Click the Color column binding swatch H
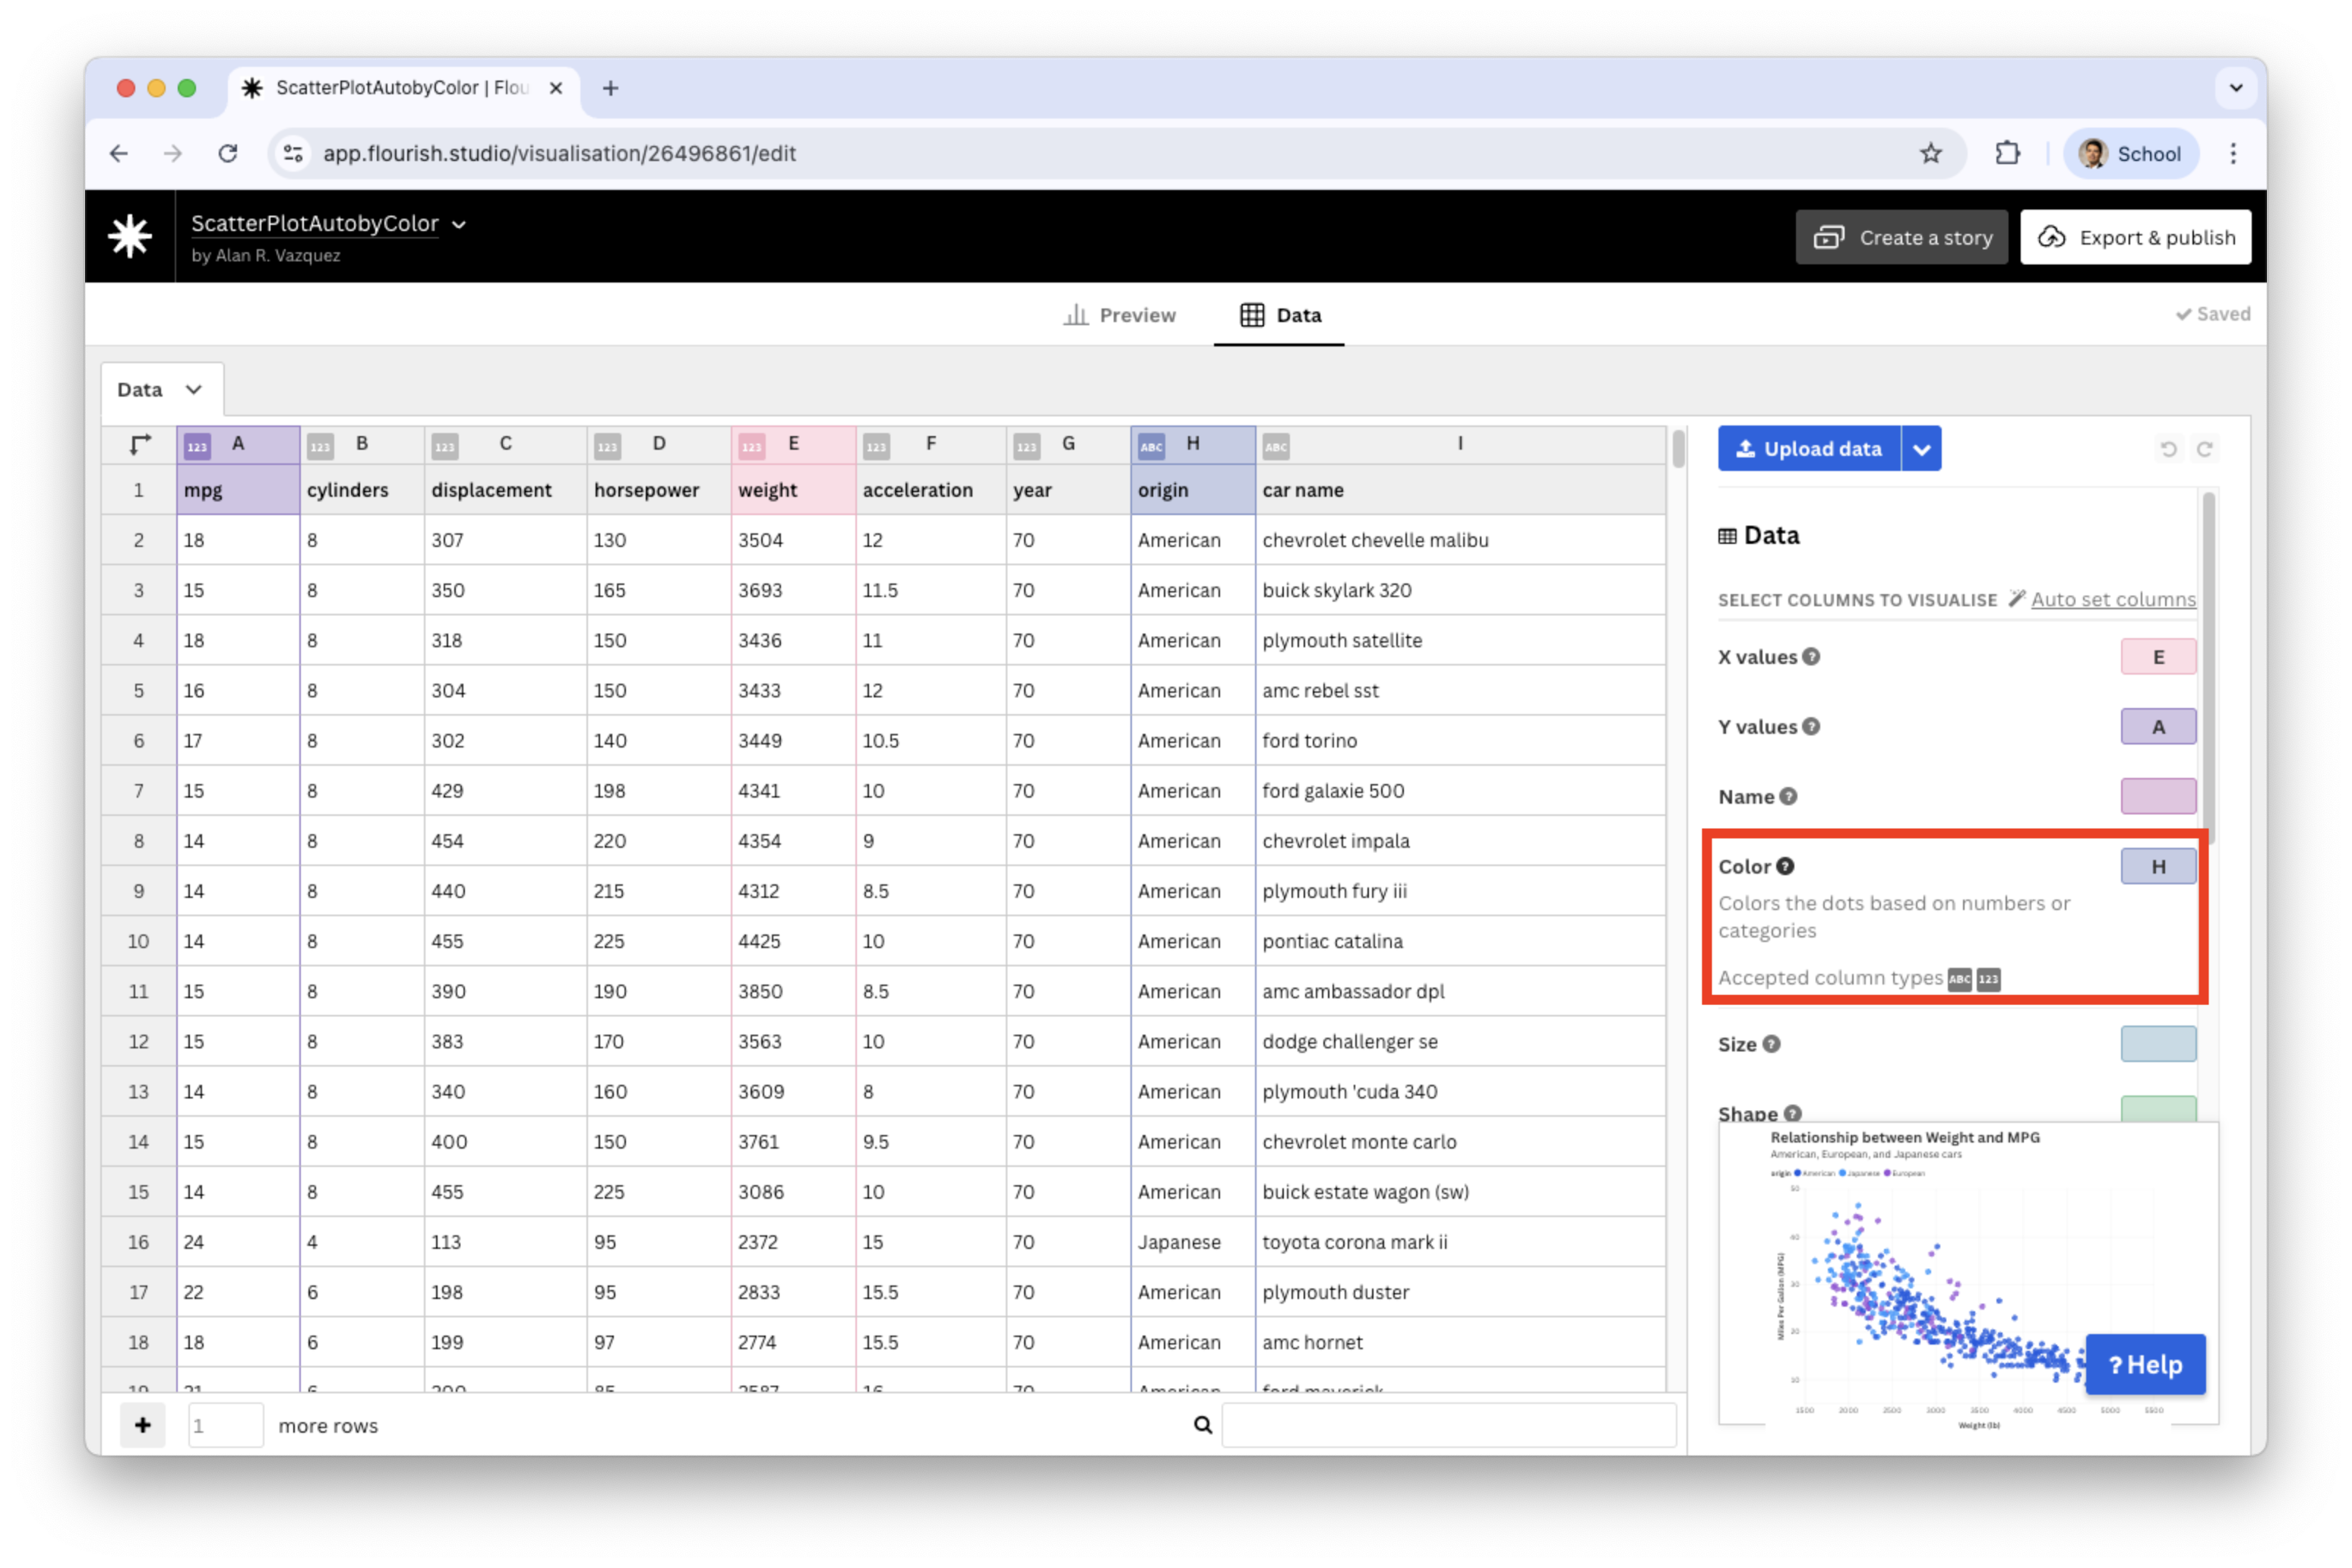 click(2158, 866)
